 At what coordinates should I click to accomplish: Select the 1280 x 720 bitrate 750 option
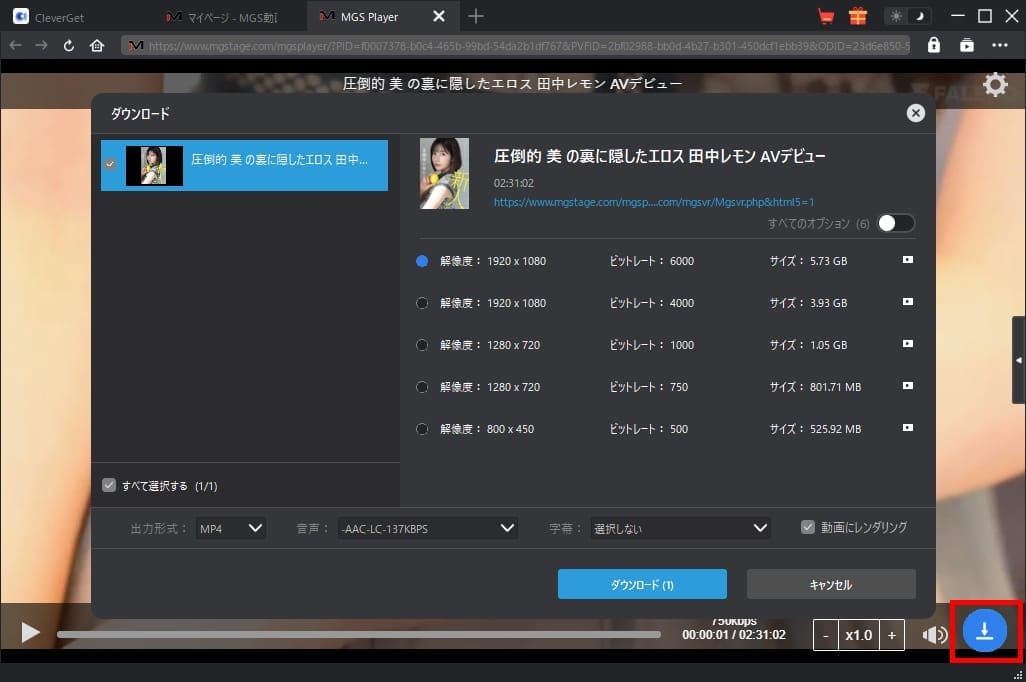[x=422, y=387]
